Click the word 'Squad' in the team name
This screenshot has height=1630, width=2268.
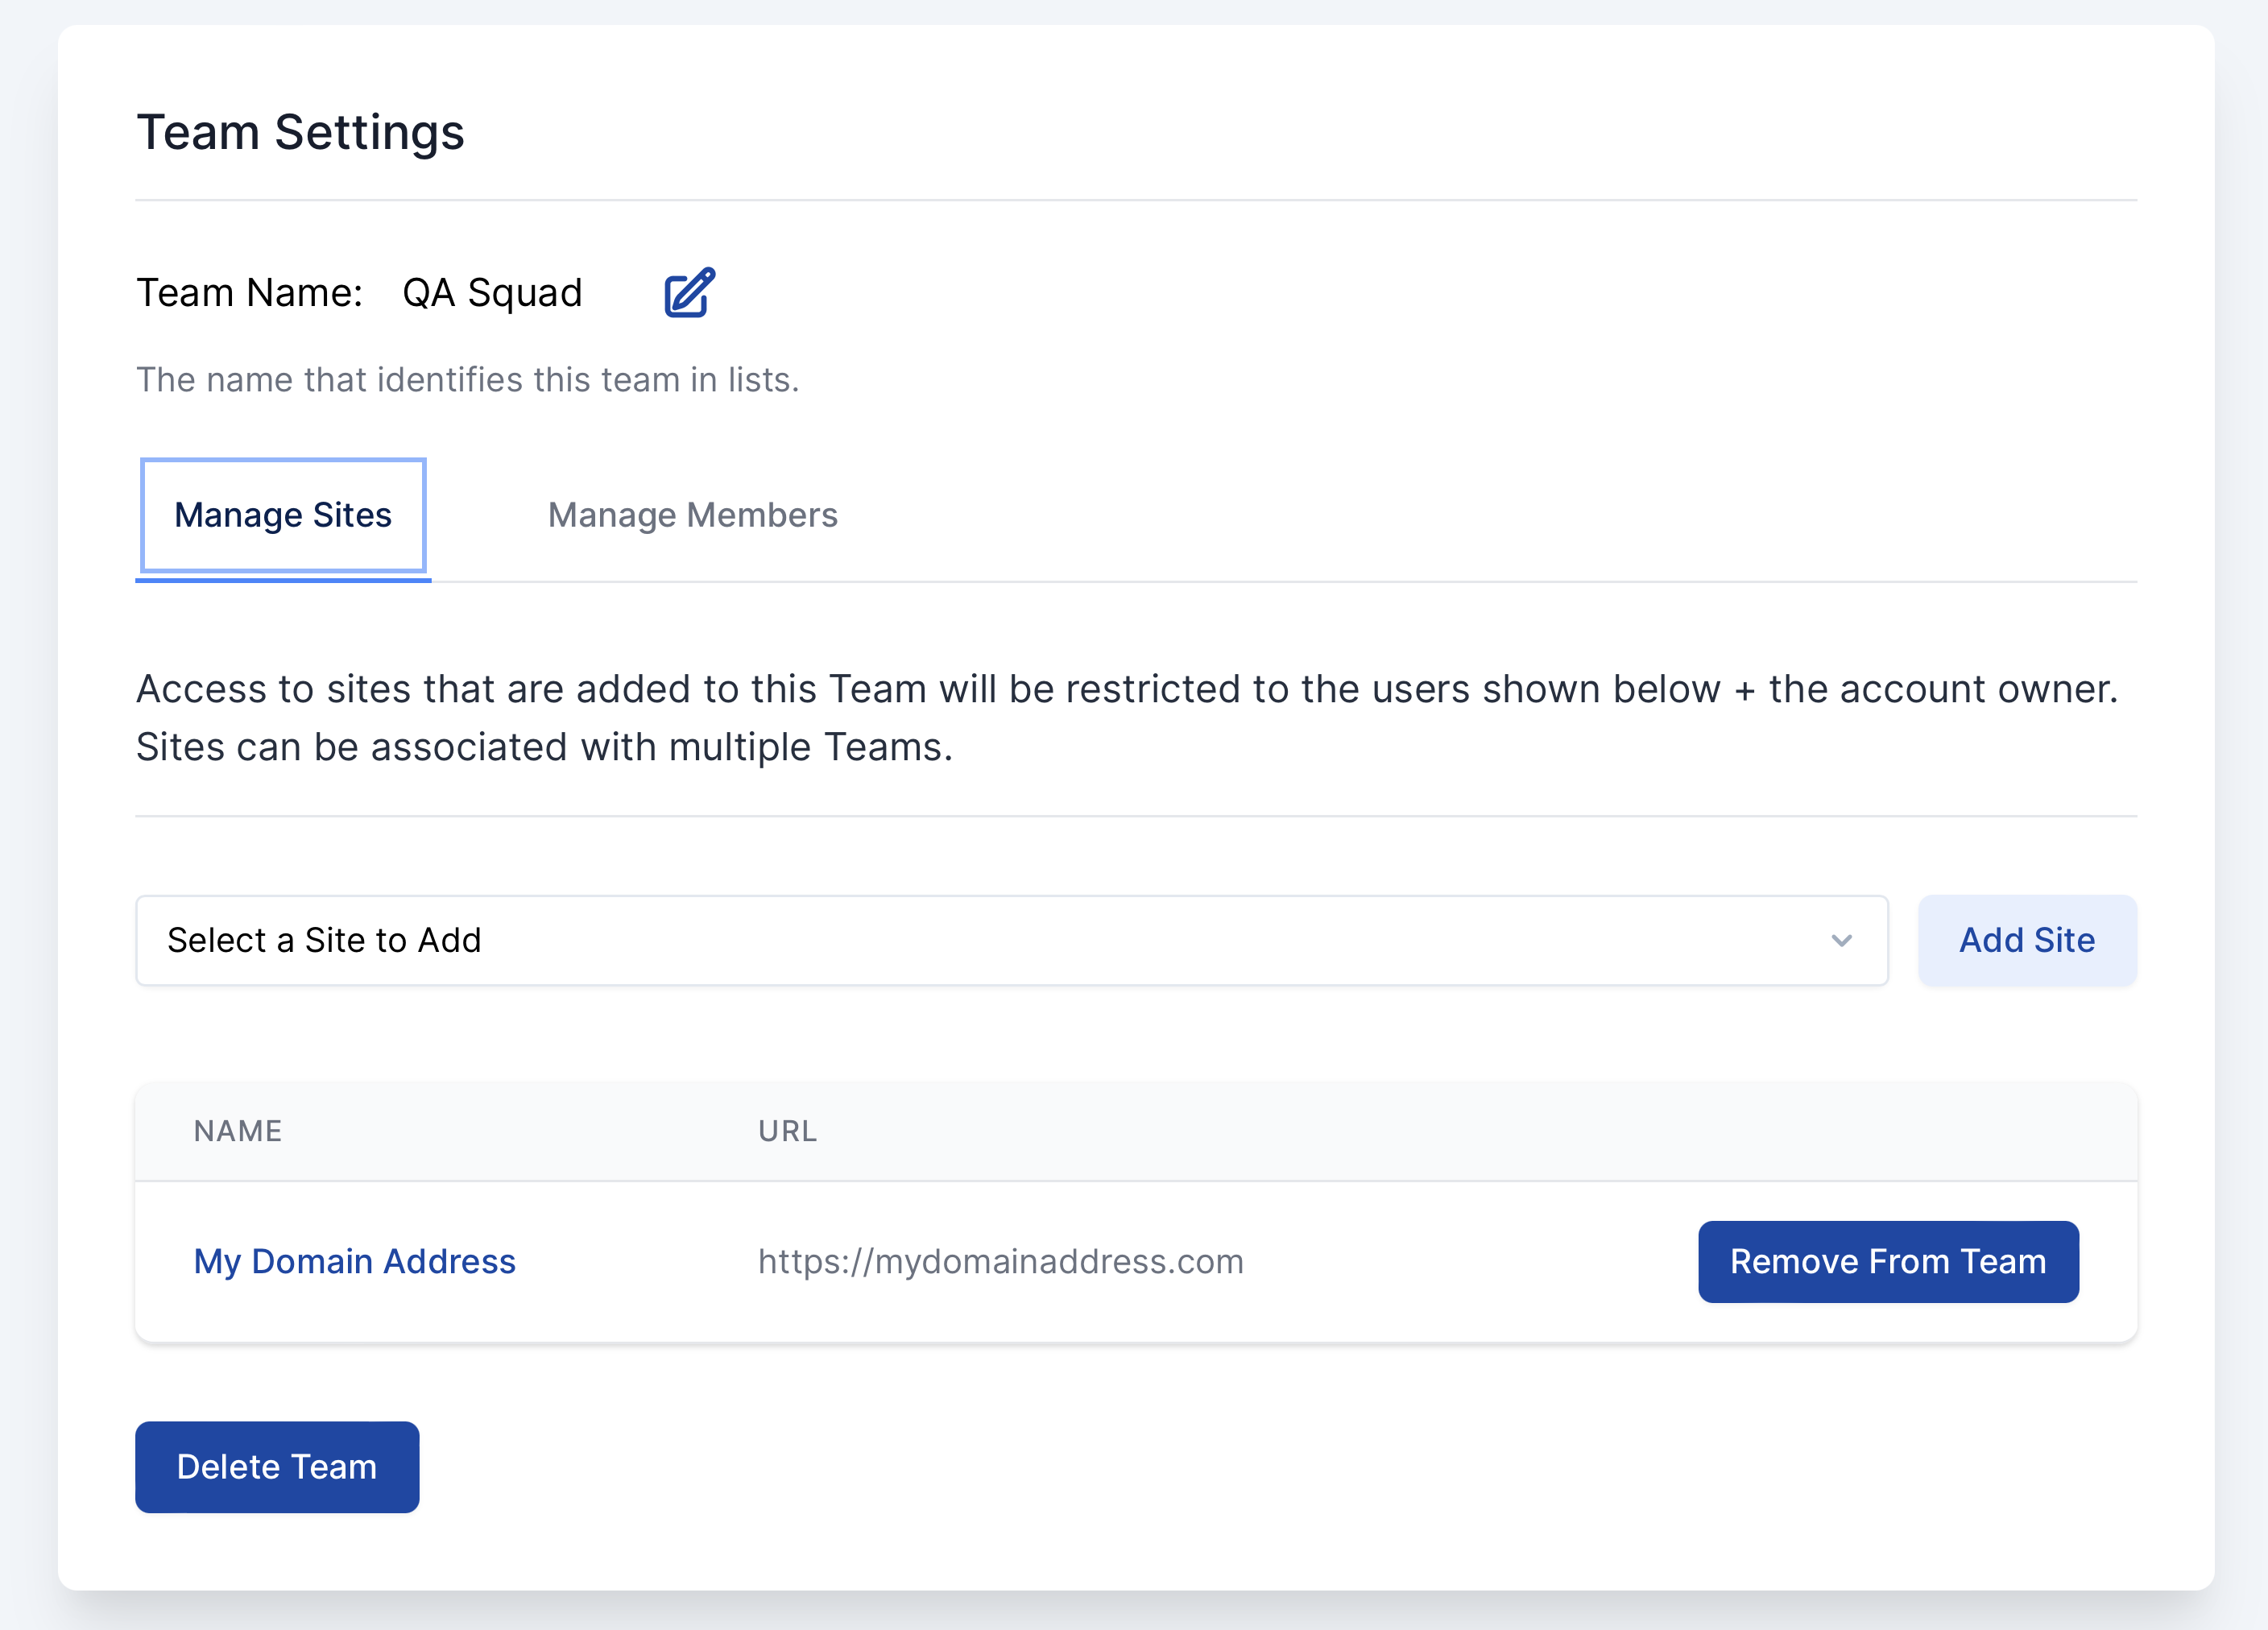pos(524,293)
